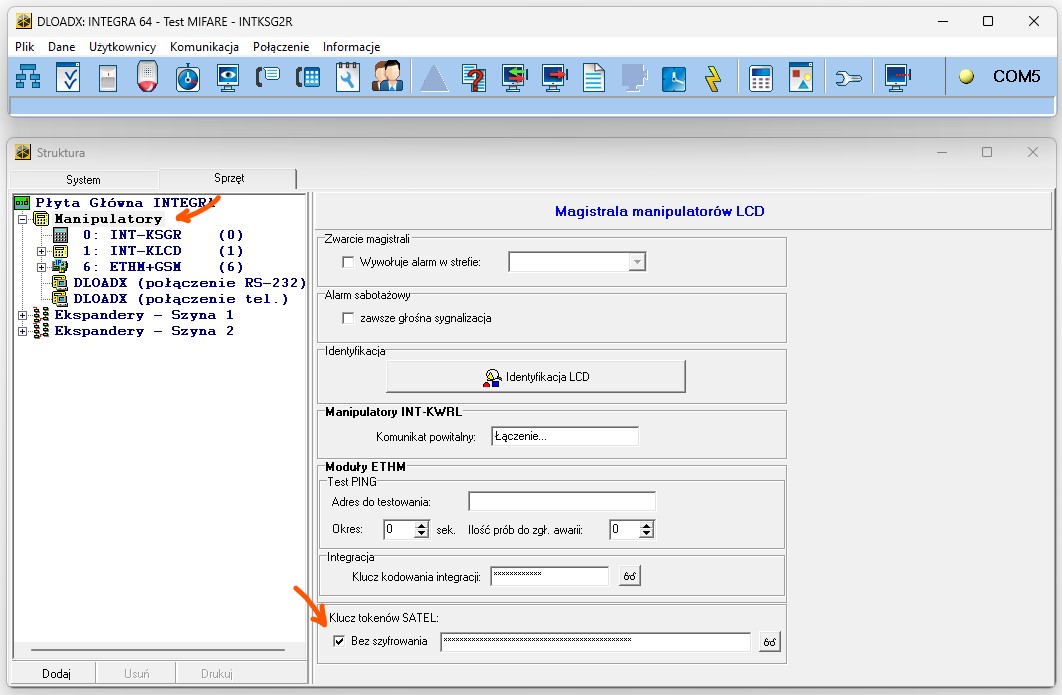The image size is (1062, 695).
Task: Collapse the Manipulatory tree node
Action: pyautogui.click(x=22, y=219)
